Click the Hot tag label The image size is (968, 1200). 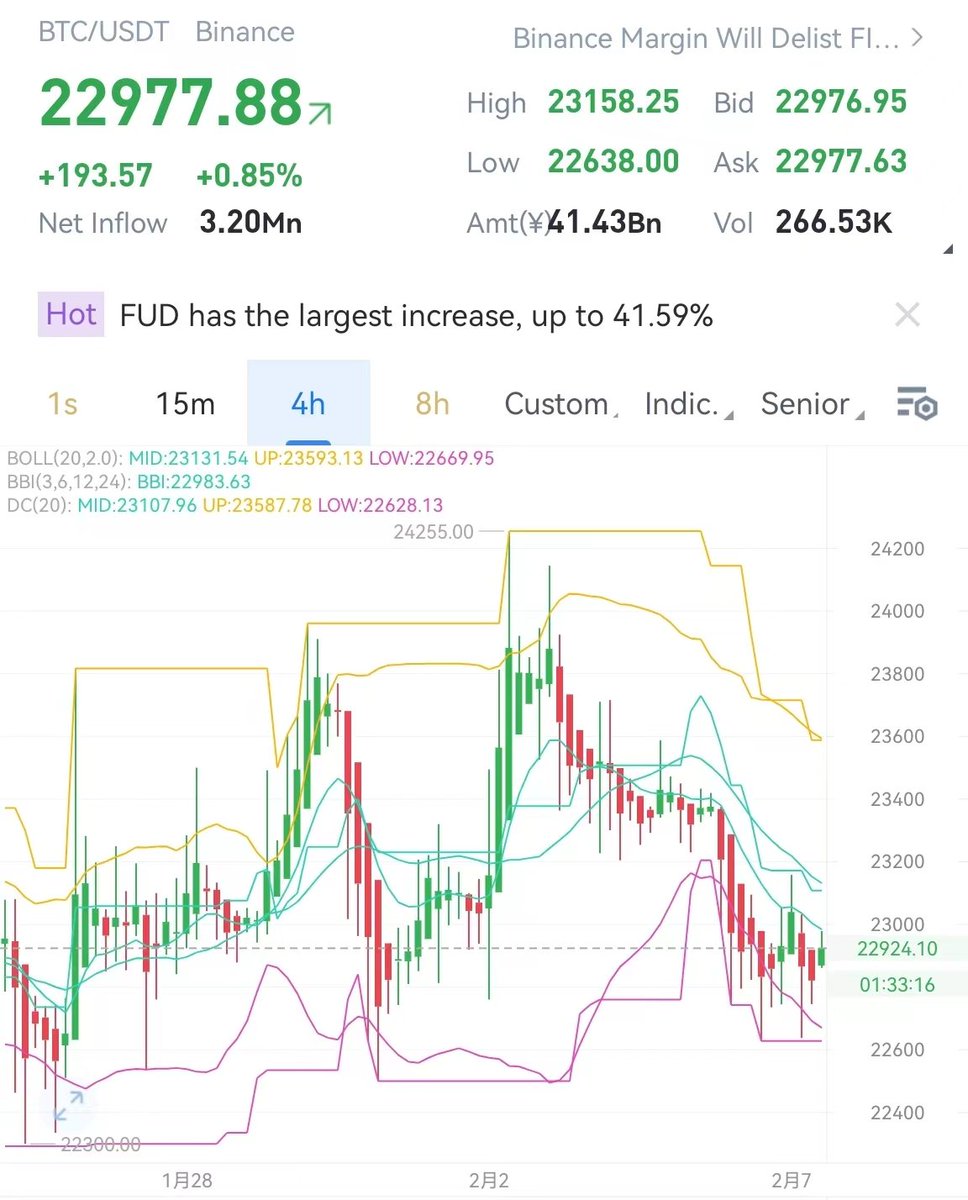click(x=71, y=315)
